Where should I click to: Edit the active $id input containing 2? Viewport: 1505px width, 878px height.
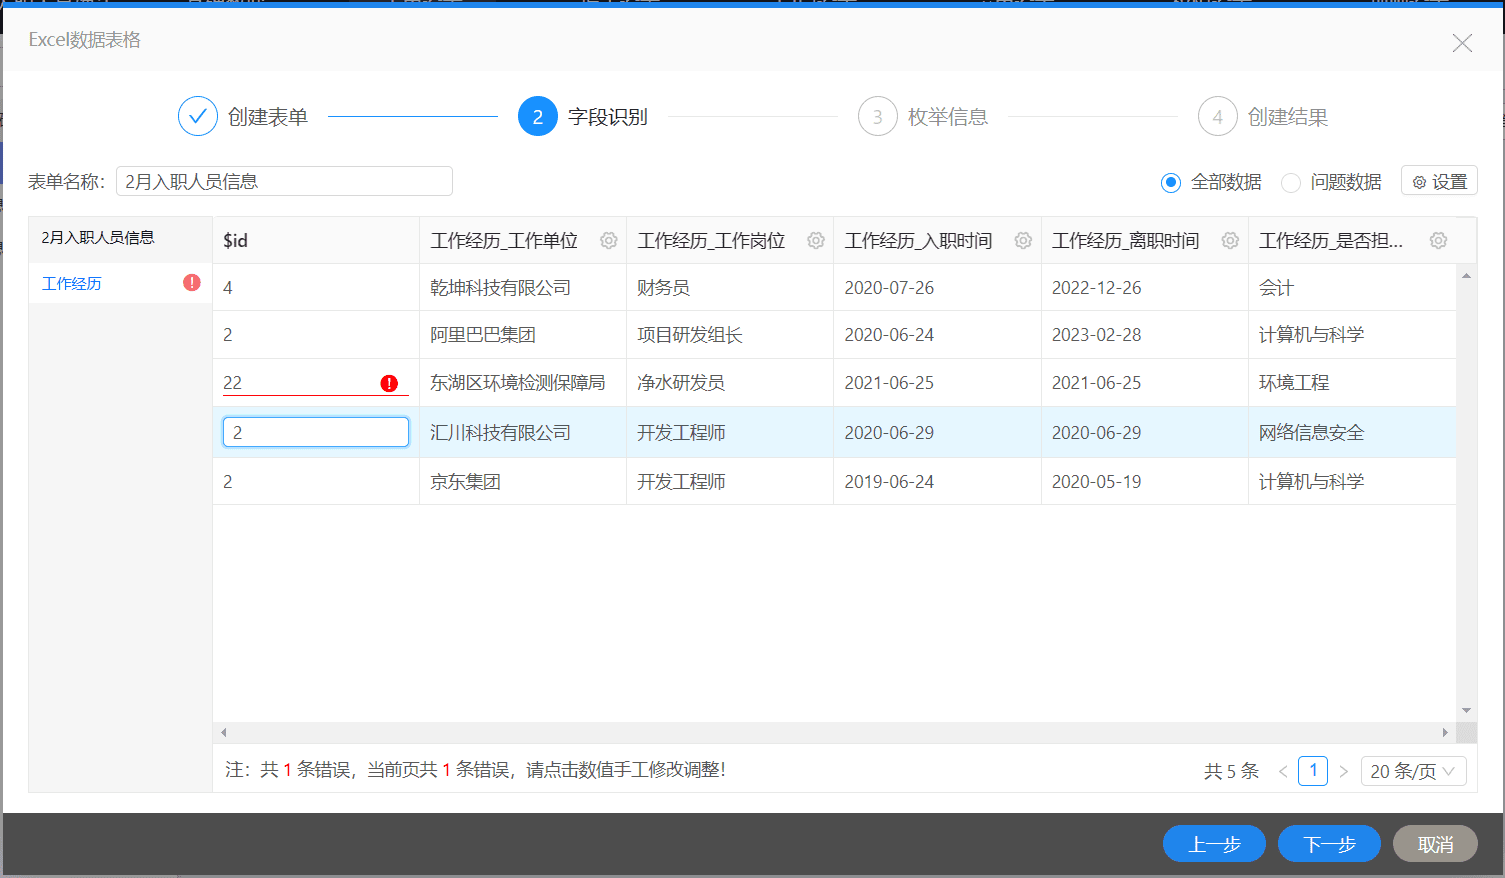(316, 432)
